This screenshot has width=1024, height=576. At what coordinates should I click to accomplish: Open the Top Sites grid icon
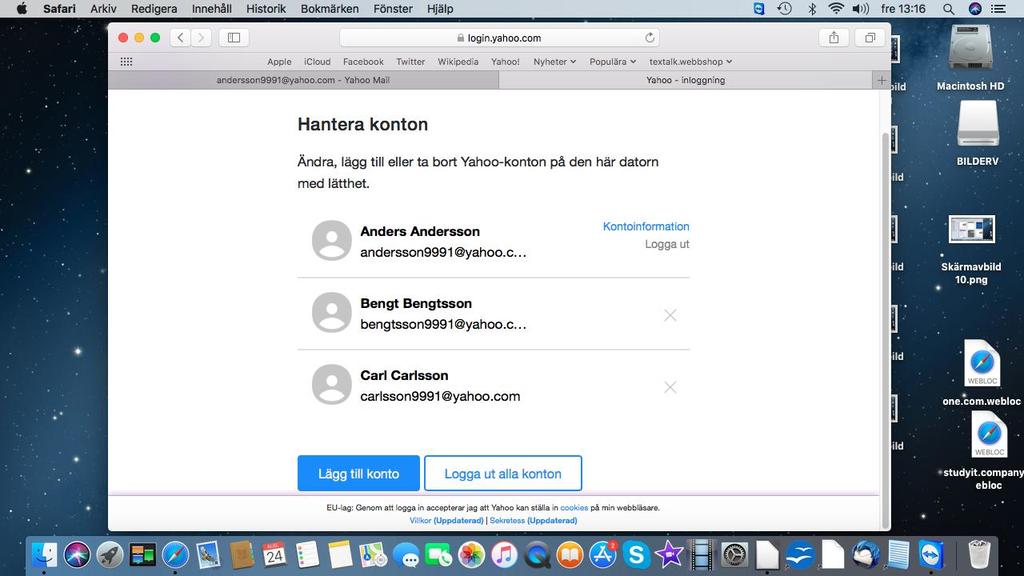[x=127, y=61]
